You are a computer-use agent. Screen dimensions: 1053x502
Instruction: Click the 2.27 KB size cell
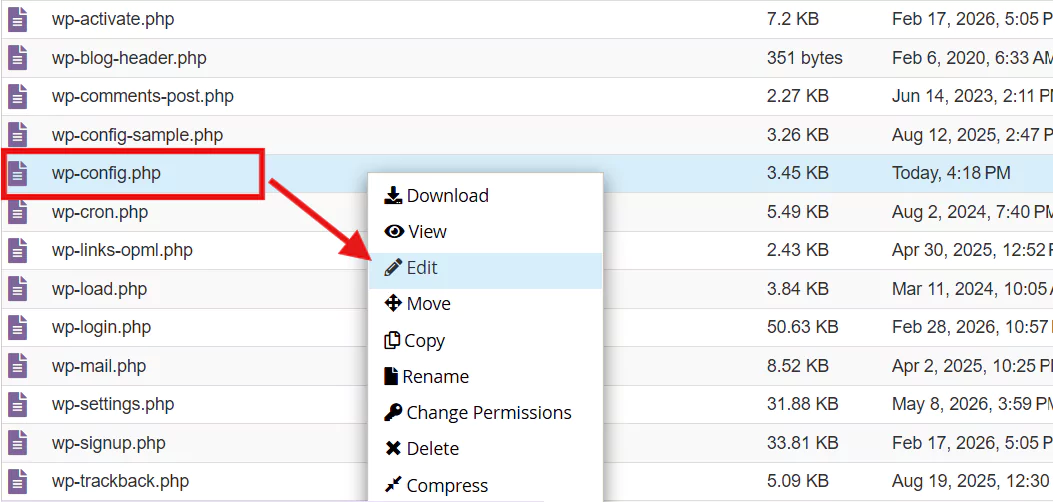click(798, 97)
